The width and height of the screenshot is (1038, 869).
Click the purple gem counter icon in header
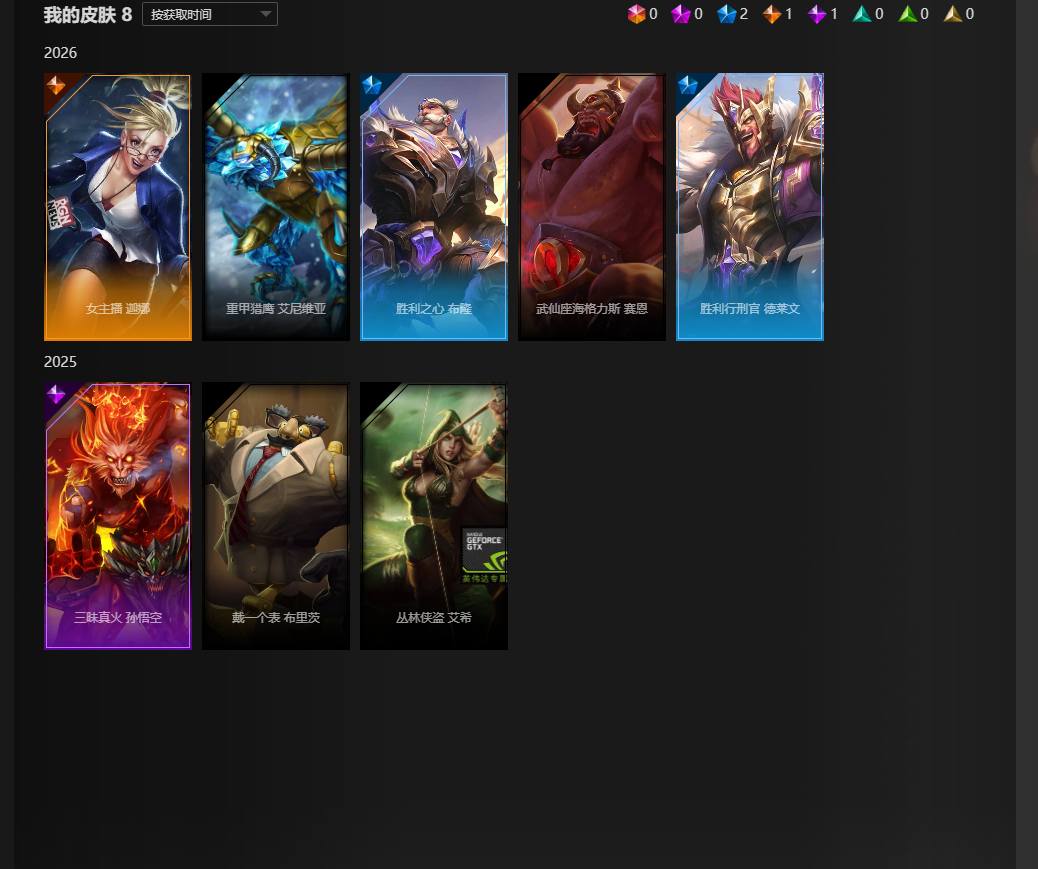tap(817, 14)
